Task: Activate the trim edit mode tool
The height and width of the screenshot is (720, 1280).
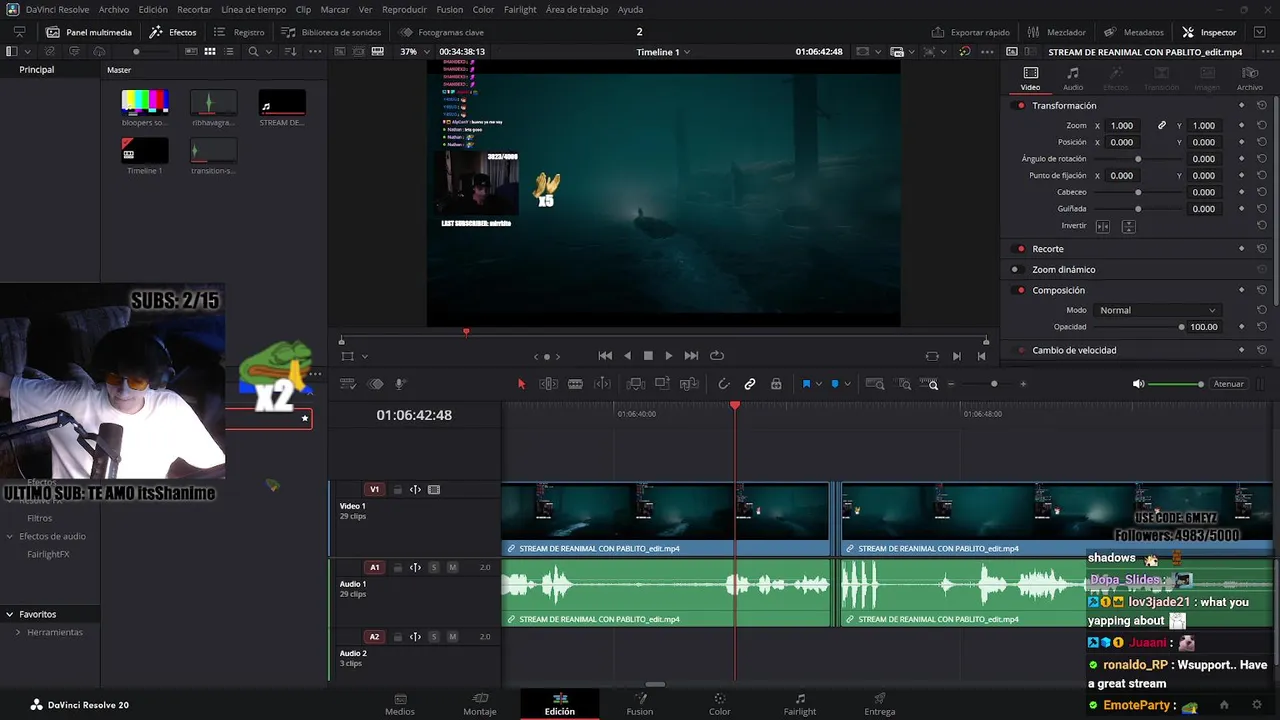Action: click(x=548, y=384)
